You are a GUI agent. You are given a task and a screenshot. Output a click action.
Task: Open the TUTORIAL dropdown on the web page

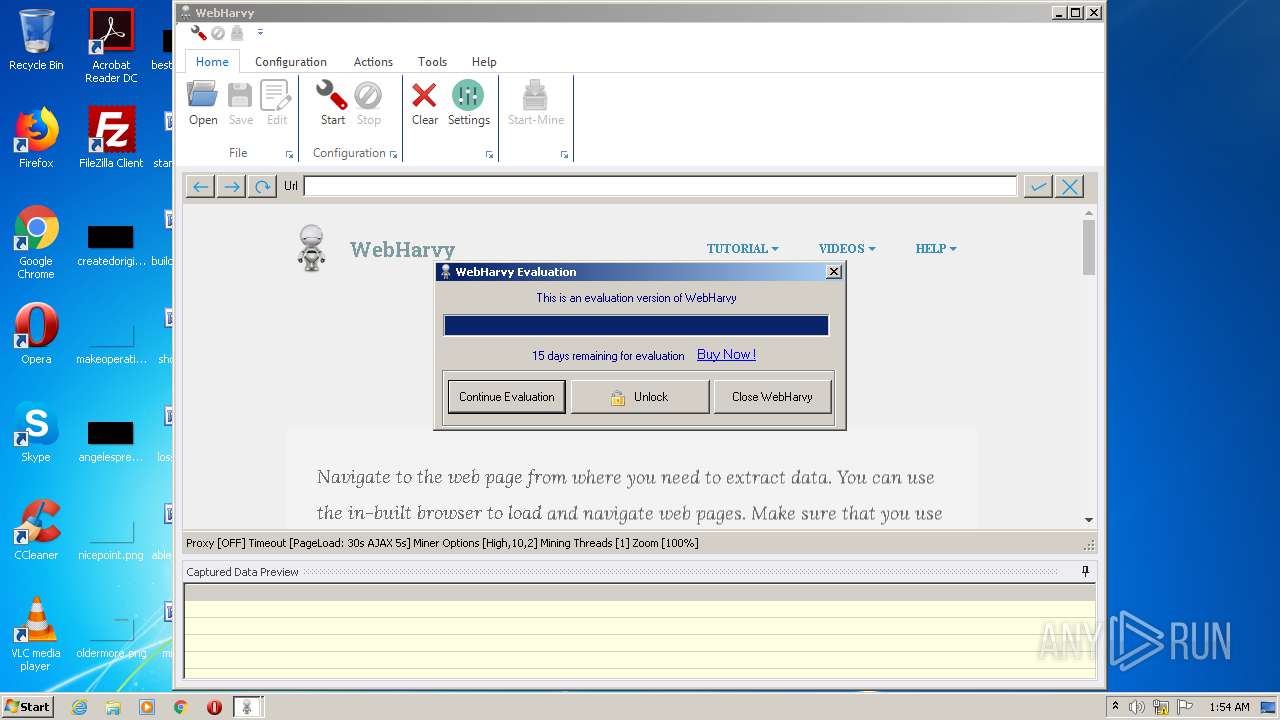coord(742,249)
